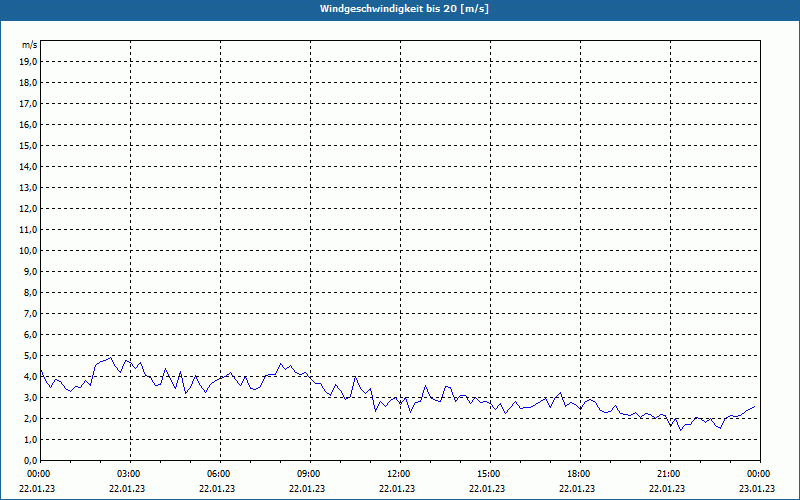Click the 11,0 y-axis label
The width and height of the screenshot is (800, 500).
pyautogui.click(x=28, y=230)
